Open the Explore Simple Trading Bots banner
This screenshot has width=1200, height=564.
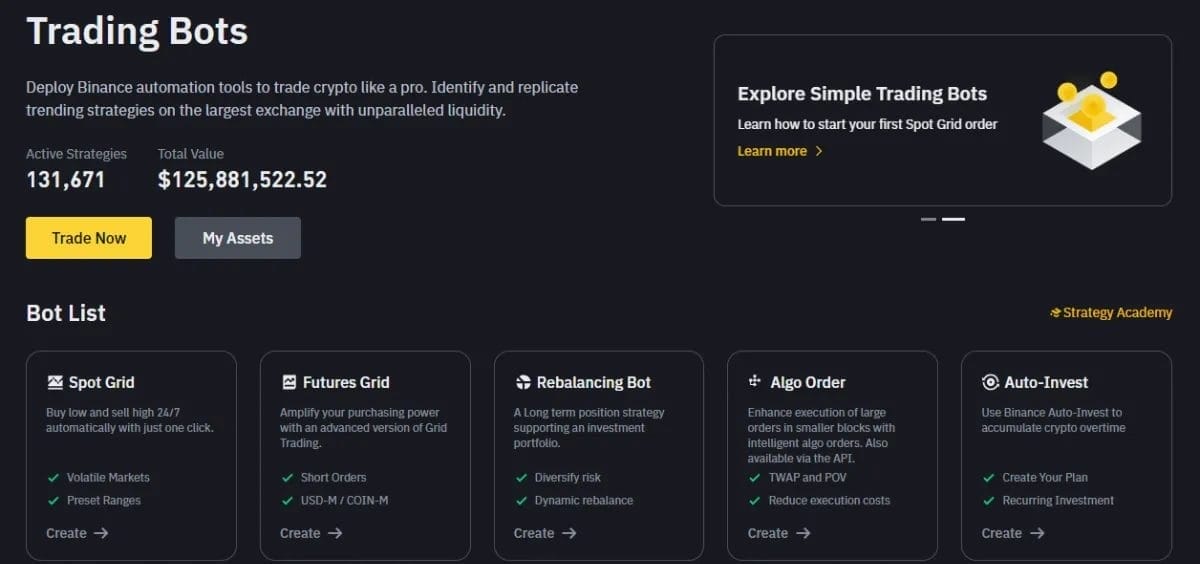[x=862, y=94]
